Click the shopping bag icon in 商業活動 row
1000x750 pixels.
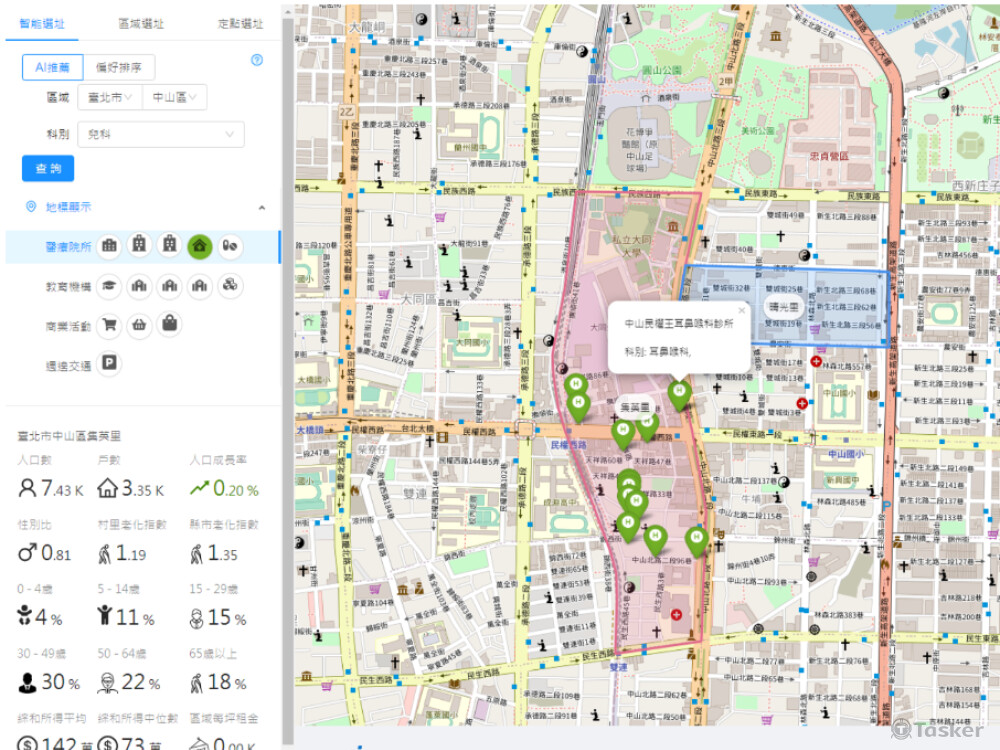[169, 325]
